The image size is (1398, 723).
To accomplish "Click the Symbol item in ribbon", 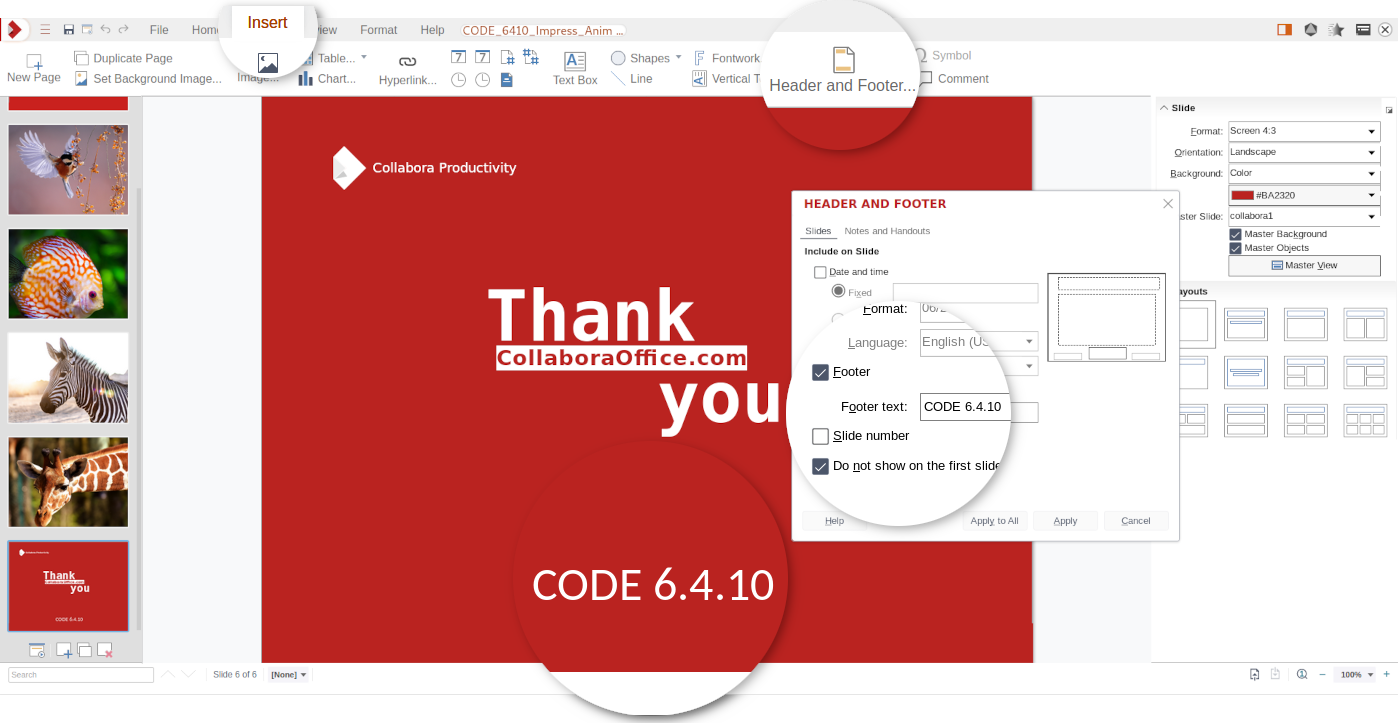I will [945, 55].
